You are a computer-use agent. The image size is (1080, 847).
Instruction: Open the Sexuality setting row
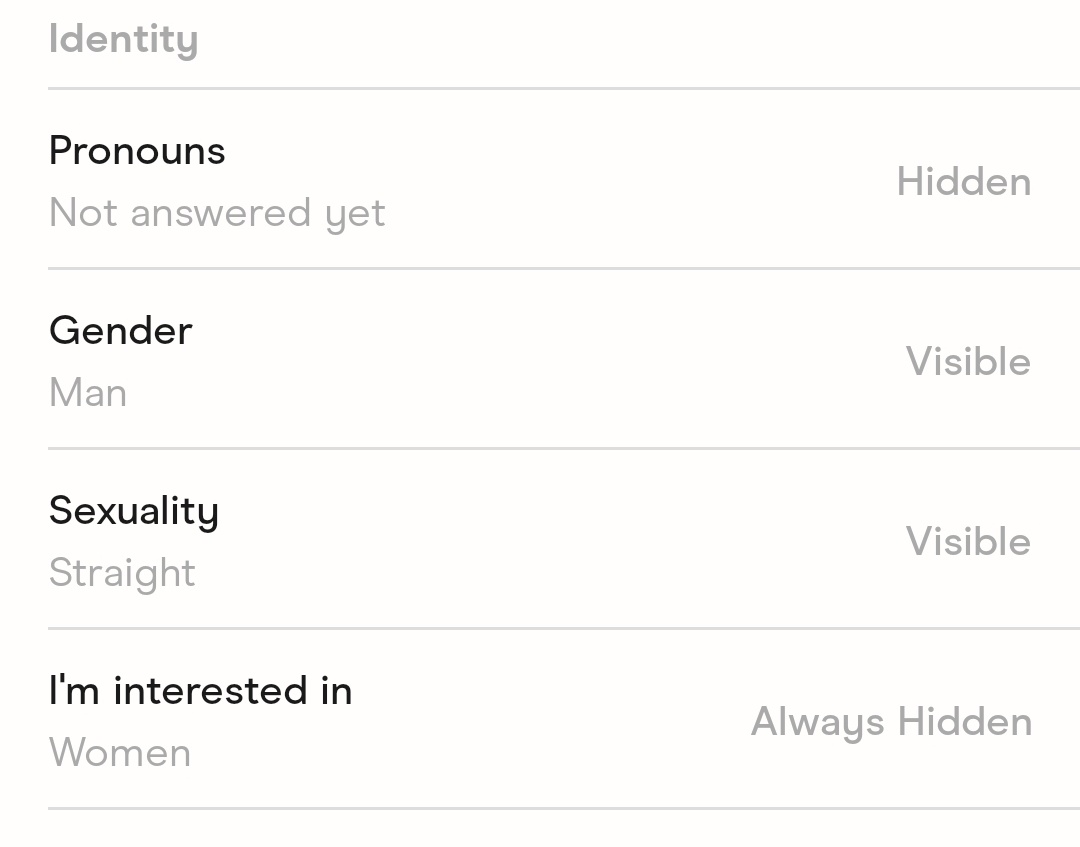tap(540, 541)
